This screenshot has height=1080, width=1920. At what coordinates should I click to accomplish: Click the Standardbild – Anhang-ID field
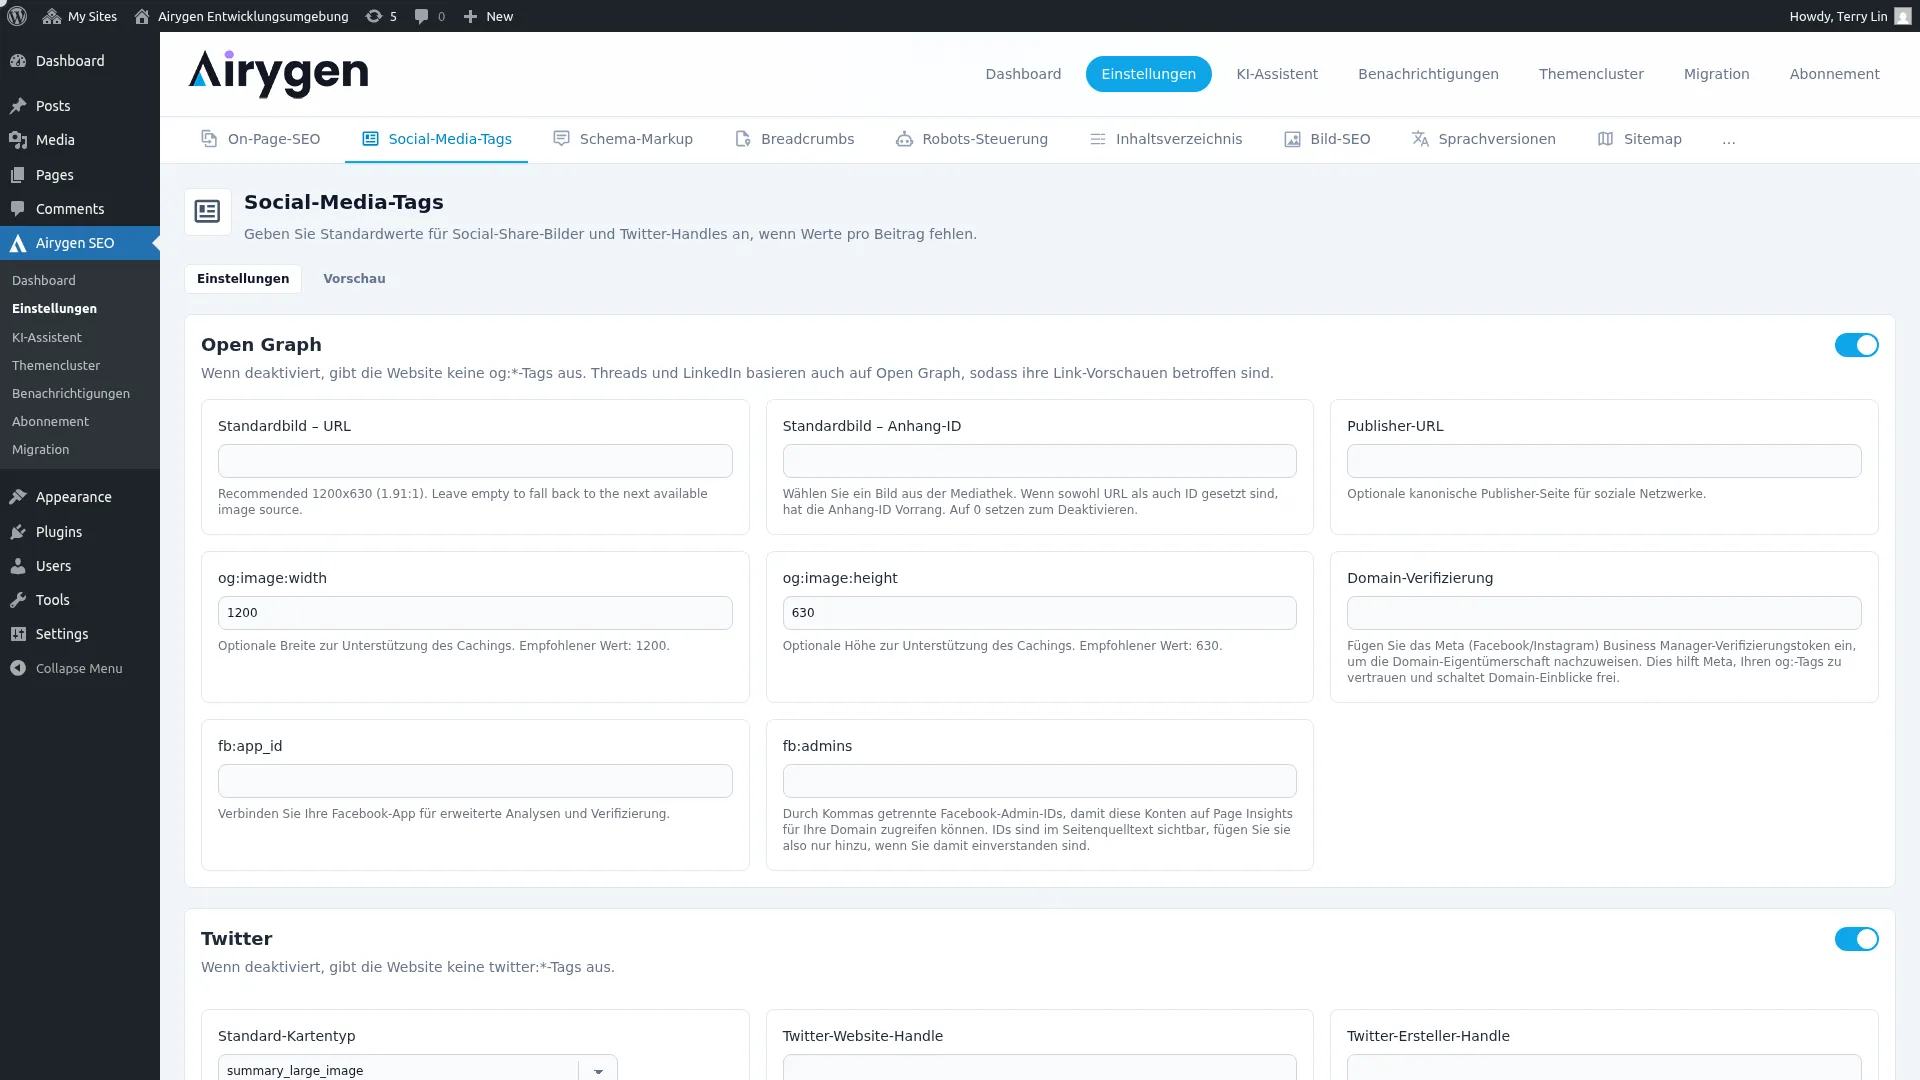pos(1039,461)
